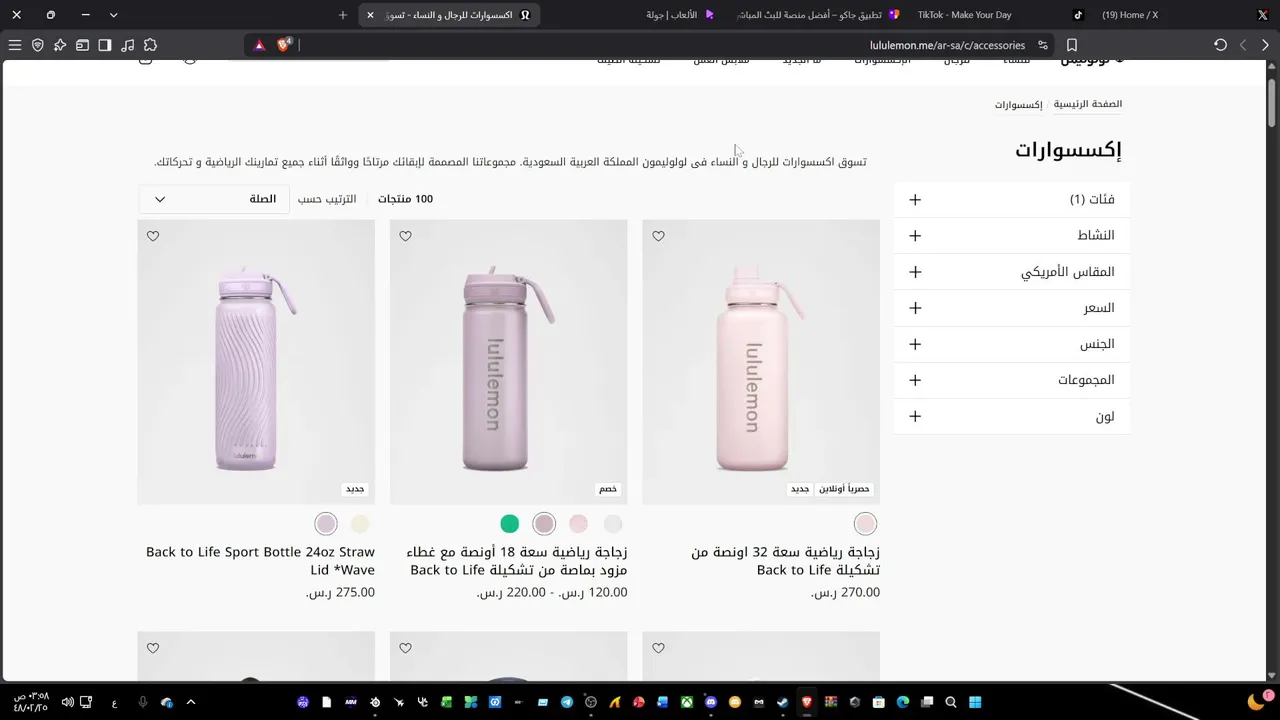Image resolution: width=1280 pixels, height=720 pixels.
Task: Switch to the تطبيق جاكو tab
Action: pyautogui.click(x=818, y=15)
